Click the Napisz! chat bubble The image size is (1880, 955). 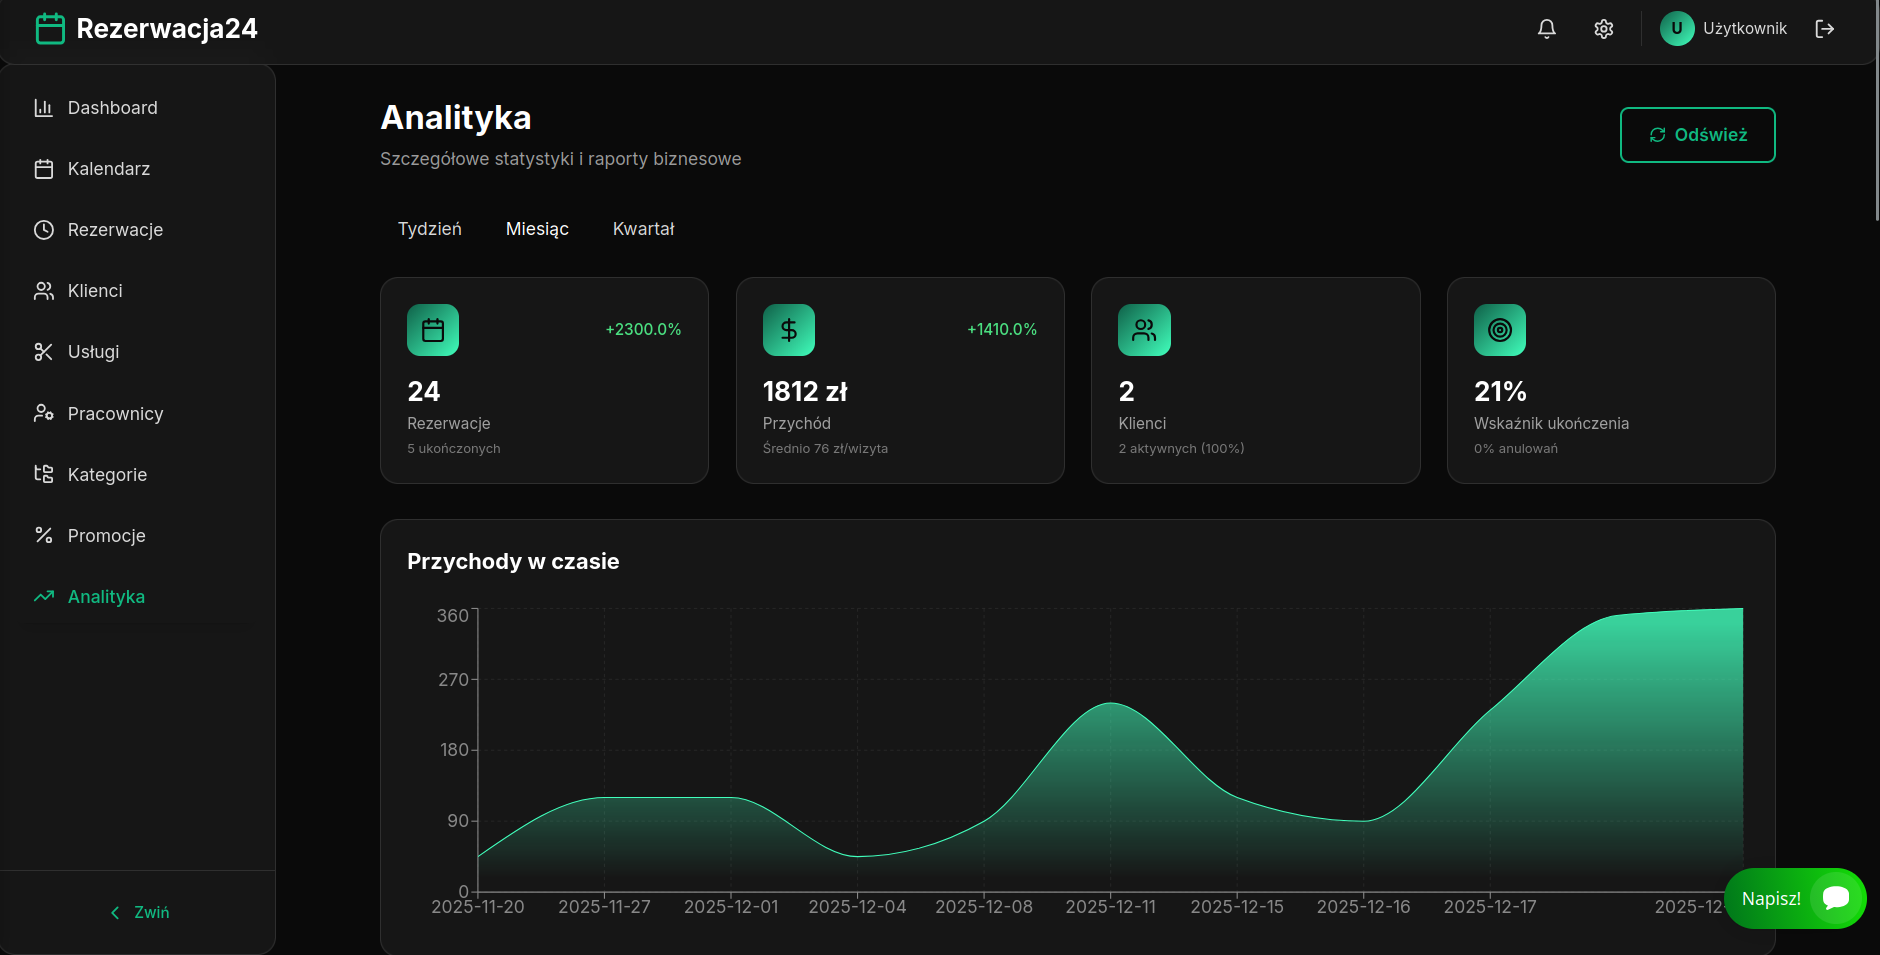pos(1793,898)
